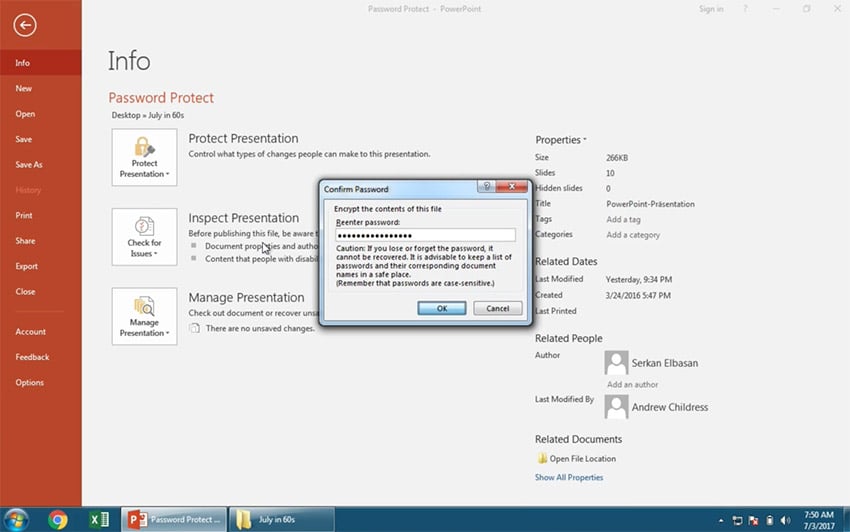Open the Windows Start button
This screenshot has width=850, height=532.
coord(15,520)
